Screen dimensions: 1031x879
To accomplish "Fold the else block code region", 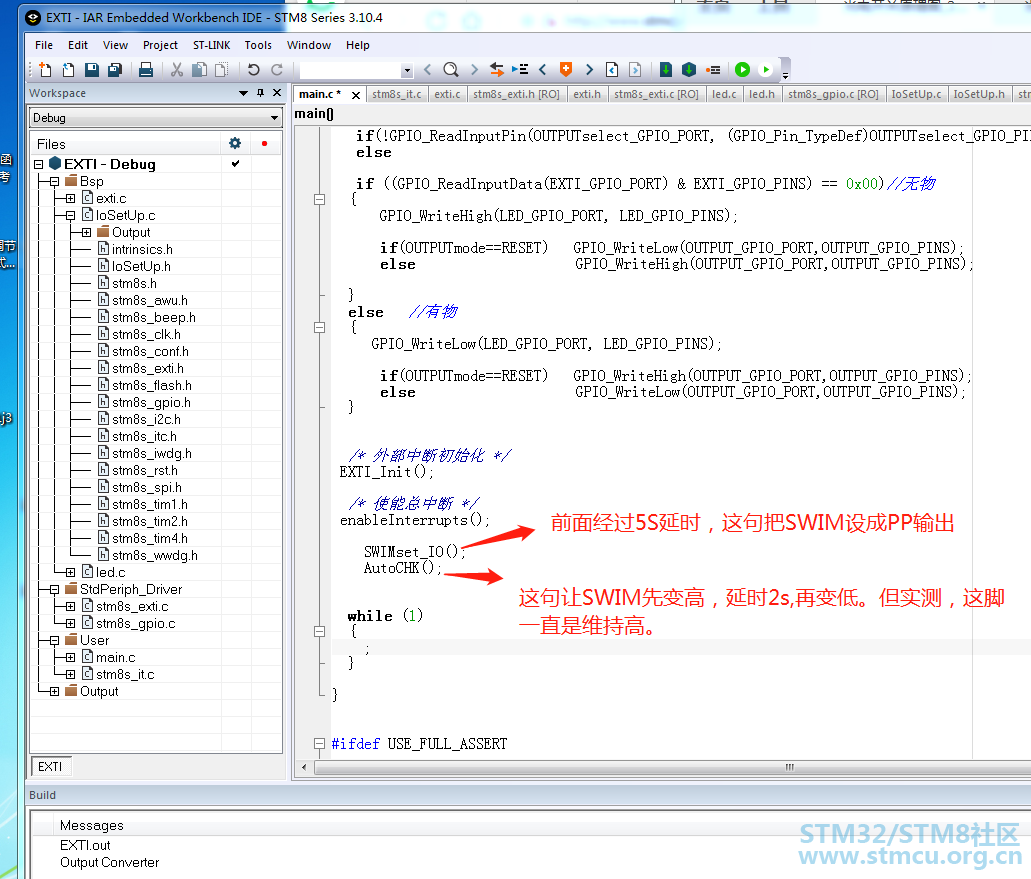I will (x=320, y=327).
